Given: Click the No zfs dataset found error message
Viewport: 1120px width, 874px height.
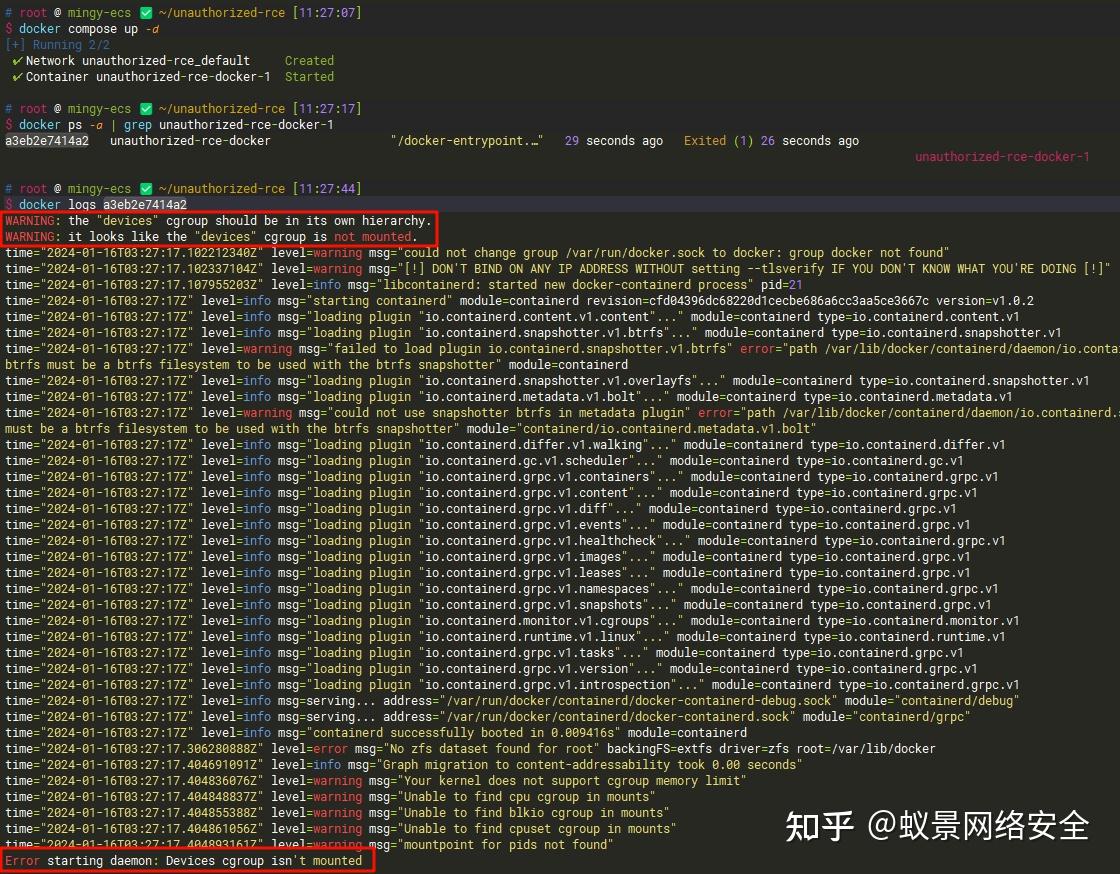Looking at the screenshot, I should 490,748.
